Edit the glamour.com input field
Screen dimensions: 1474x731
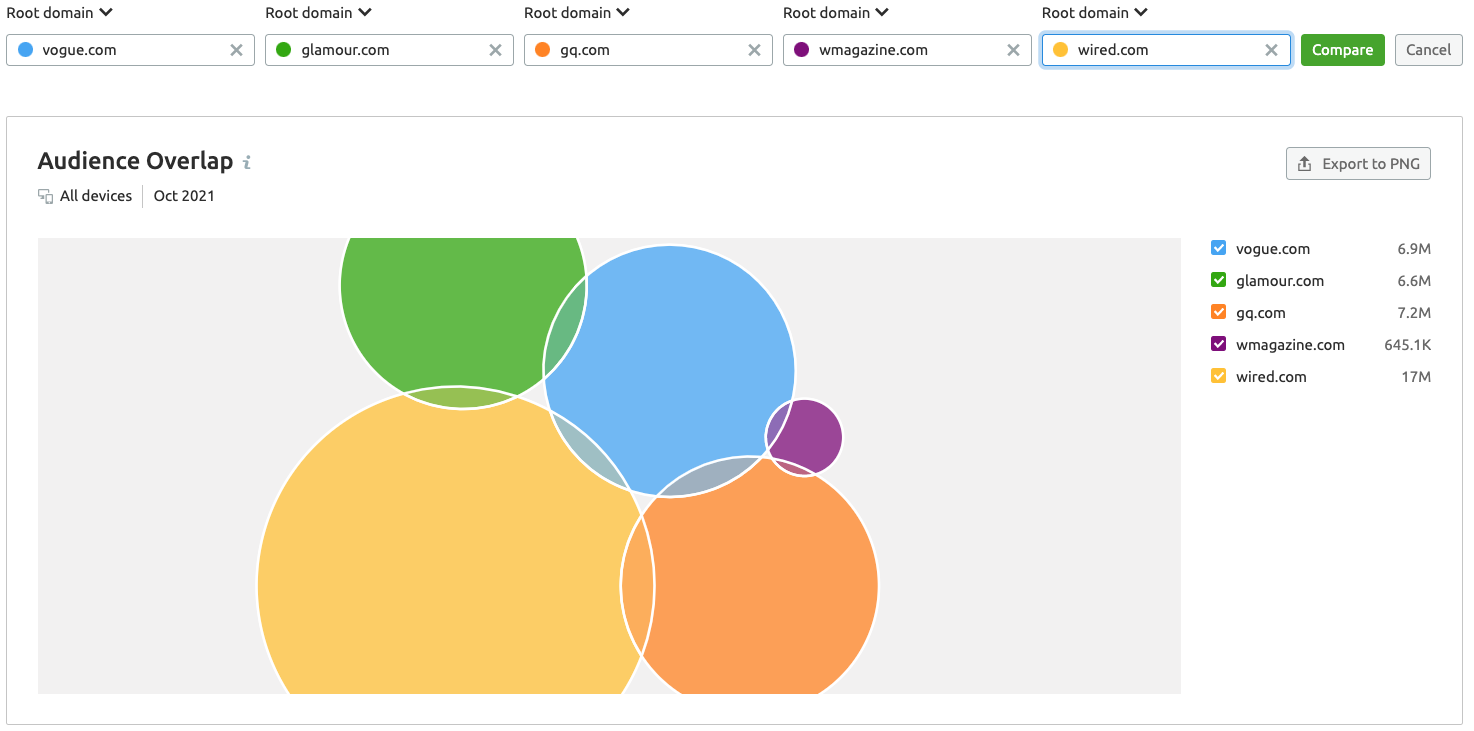click(389, 50)
